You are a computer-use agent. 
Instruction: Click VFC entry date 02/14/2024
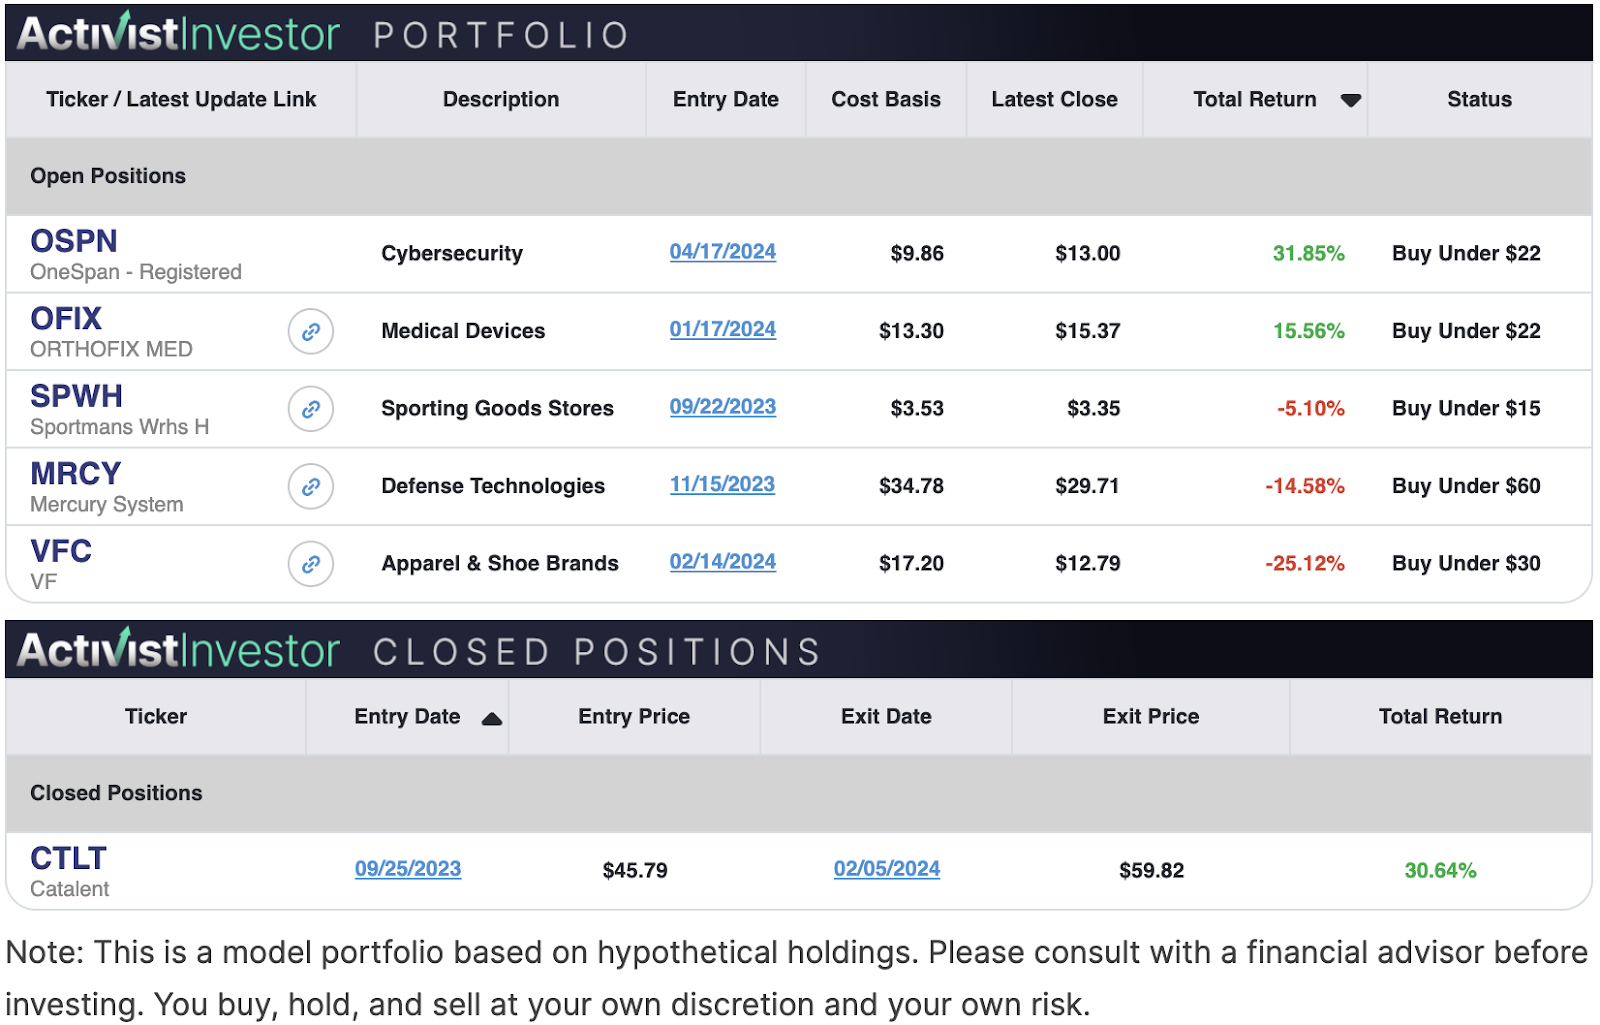[x=722, y=562]
